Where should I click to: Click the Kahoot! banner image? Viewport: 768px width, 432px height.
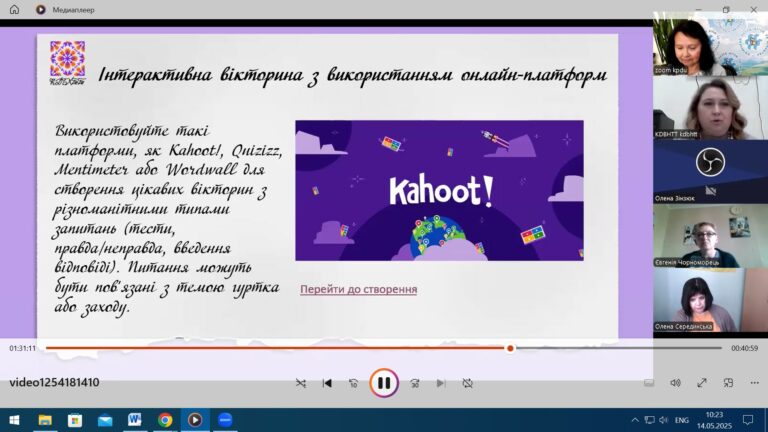pyautogui.click(x=439, y=190)
